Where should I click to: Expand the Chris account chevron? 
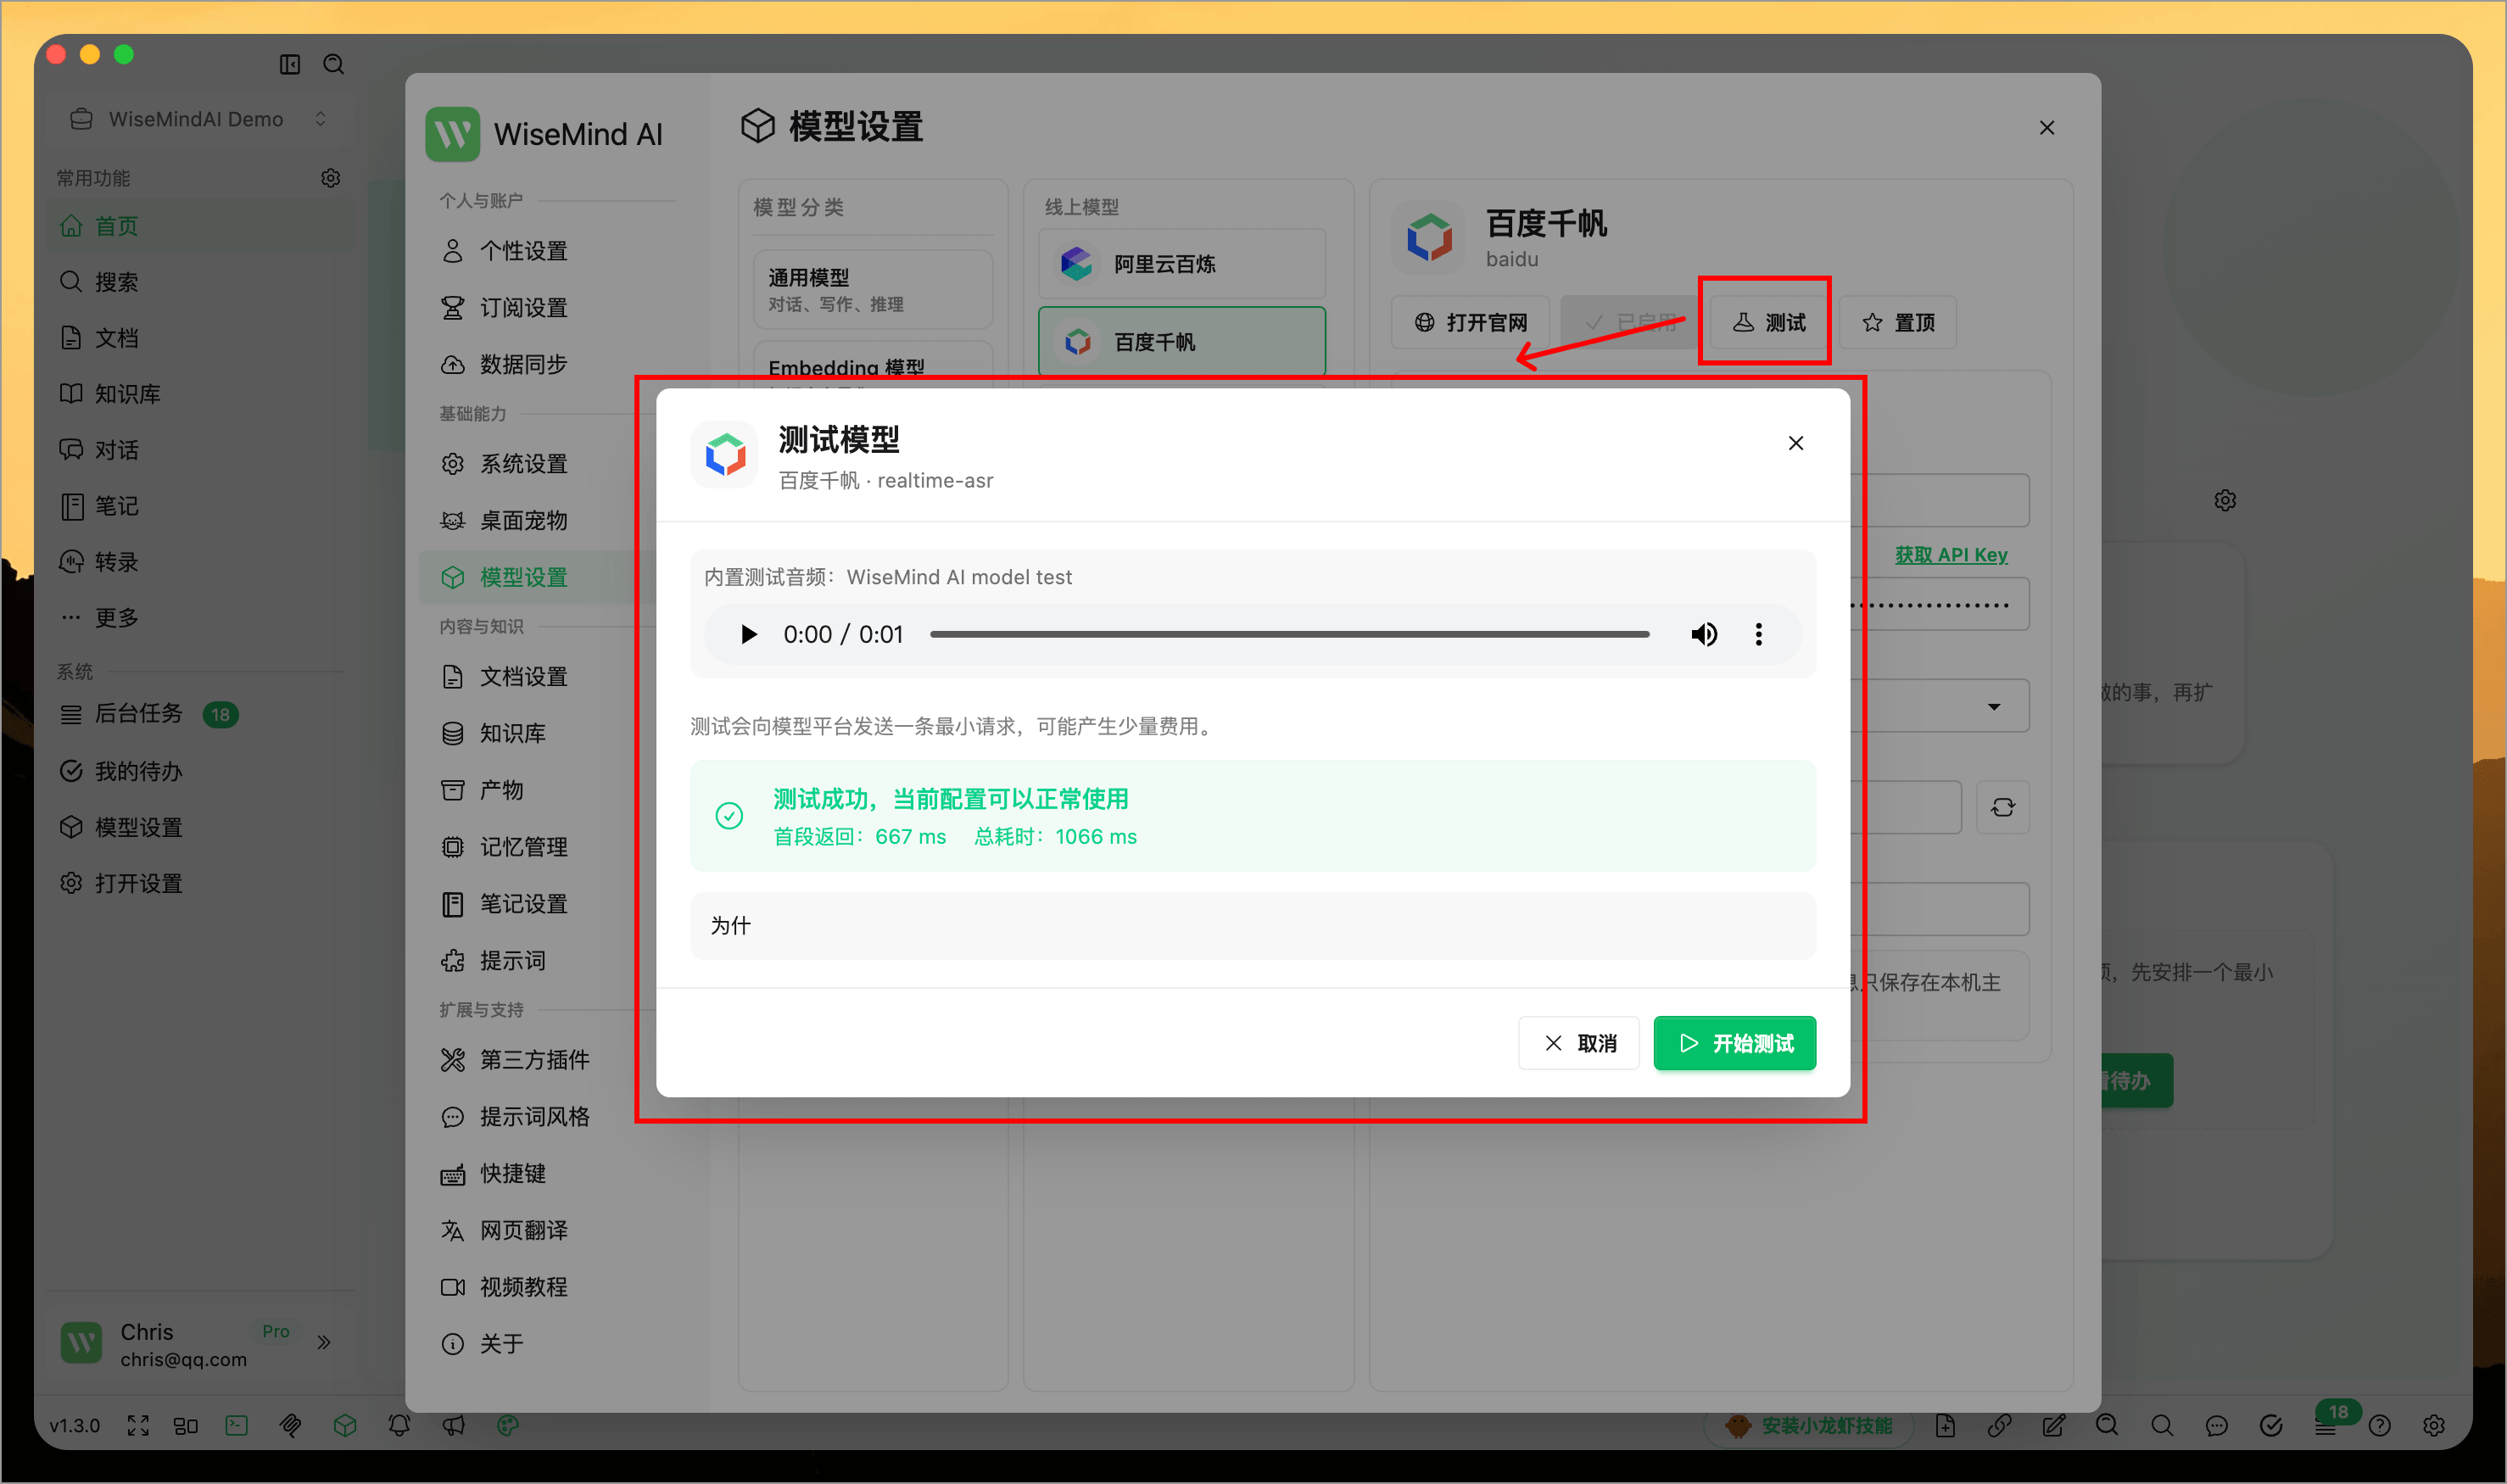(x=324, y=1343)
